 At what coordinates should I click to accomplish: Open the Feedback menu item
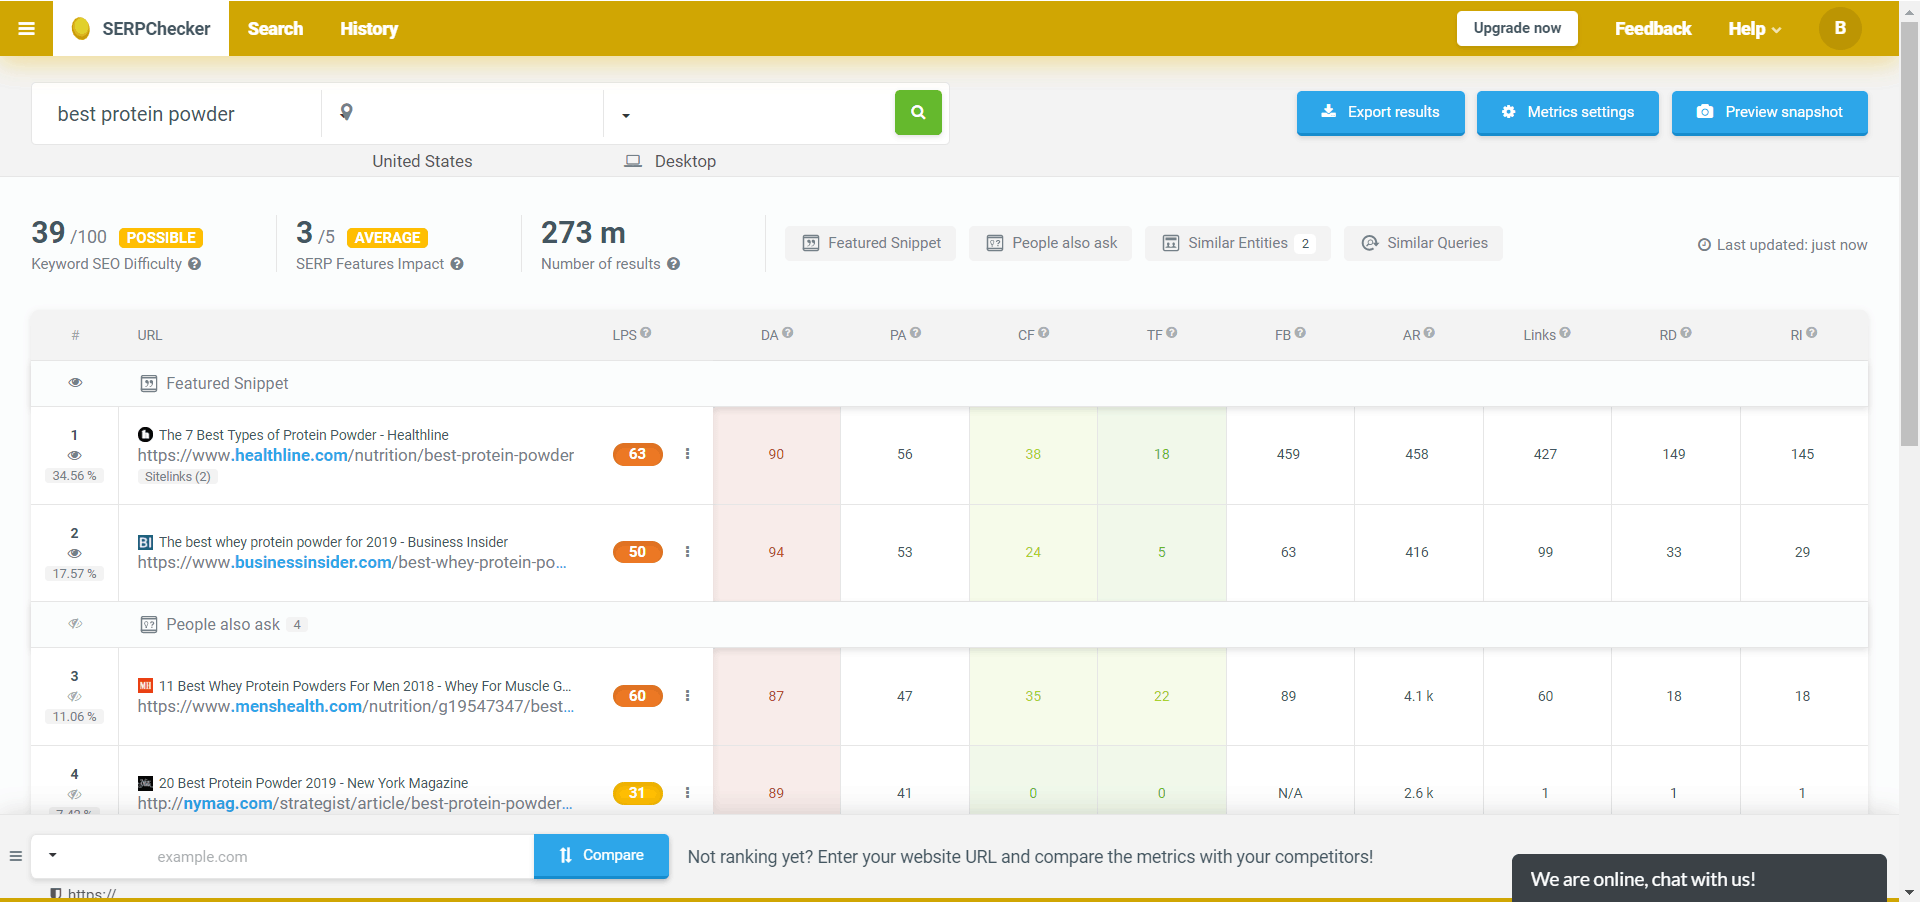tap(1653, 28)
